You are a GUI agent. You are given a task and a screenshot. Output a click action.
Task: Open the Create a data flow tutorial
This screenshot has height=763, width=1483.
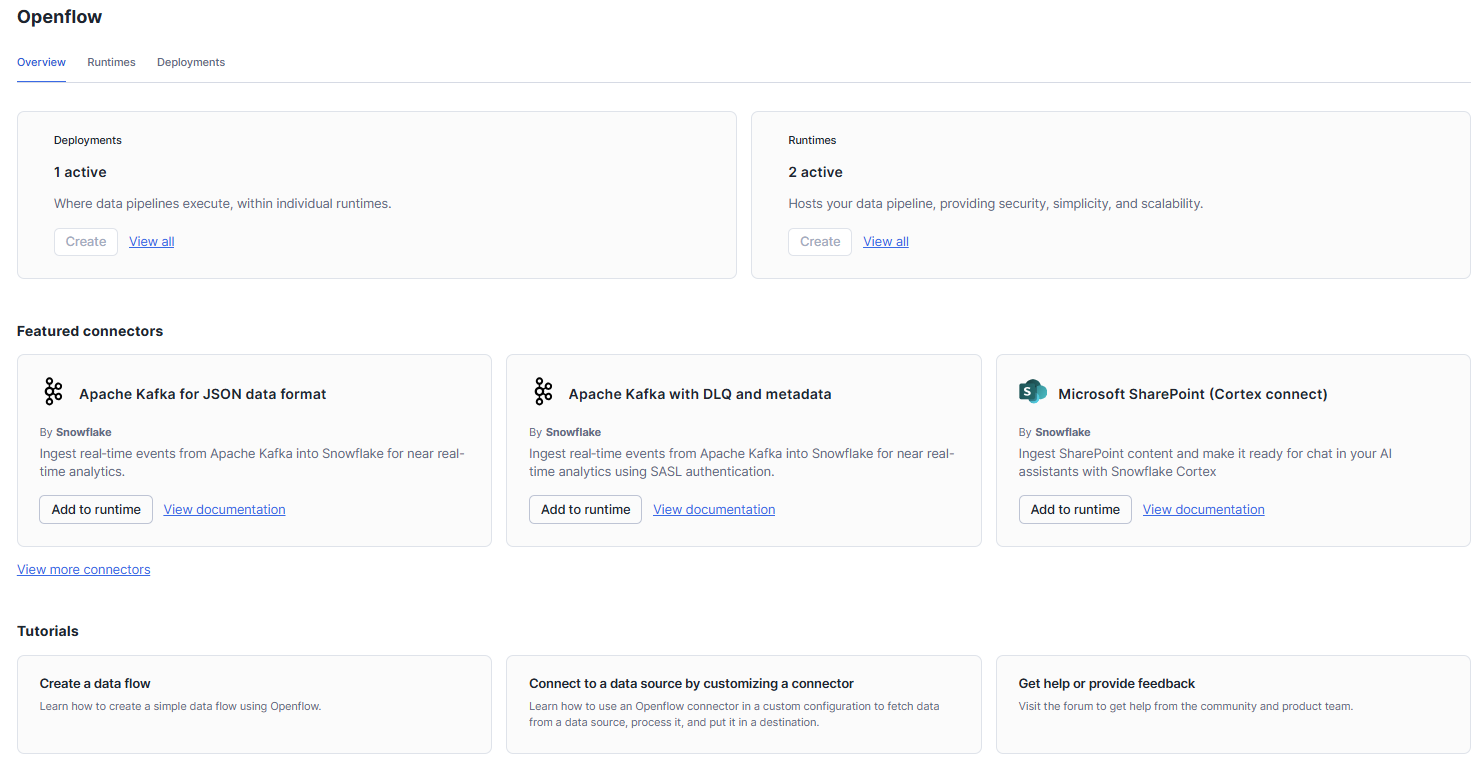[x=254, y=703]
